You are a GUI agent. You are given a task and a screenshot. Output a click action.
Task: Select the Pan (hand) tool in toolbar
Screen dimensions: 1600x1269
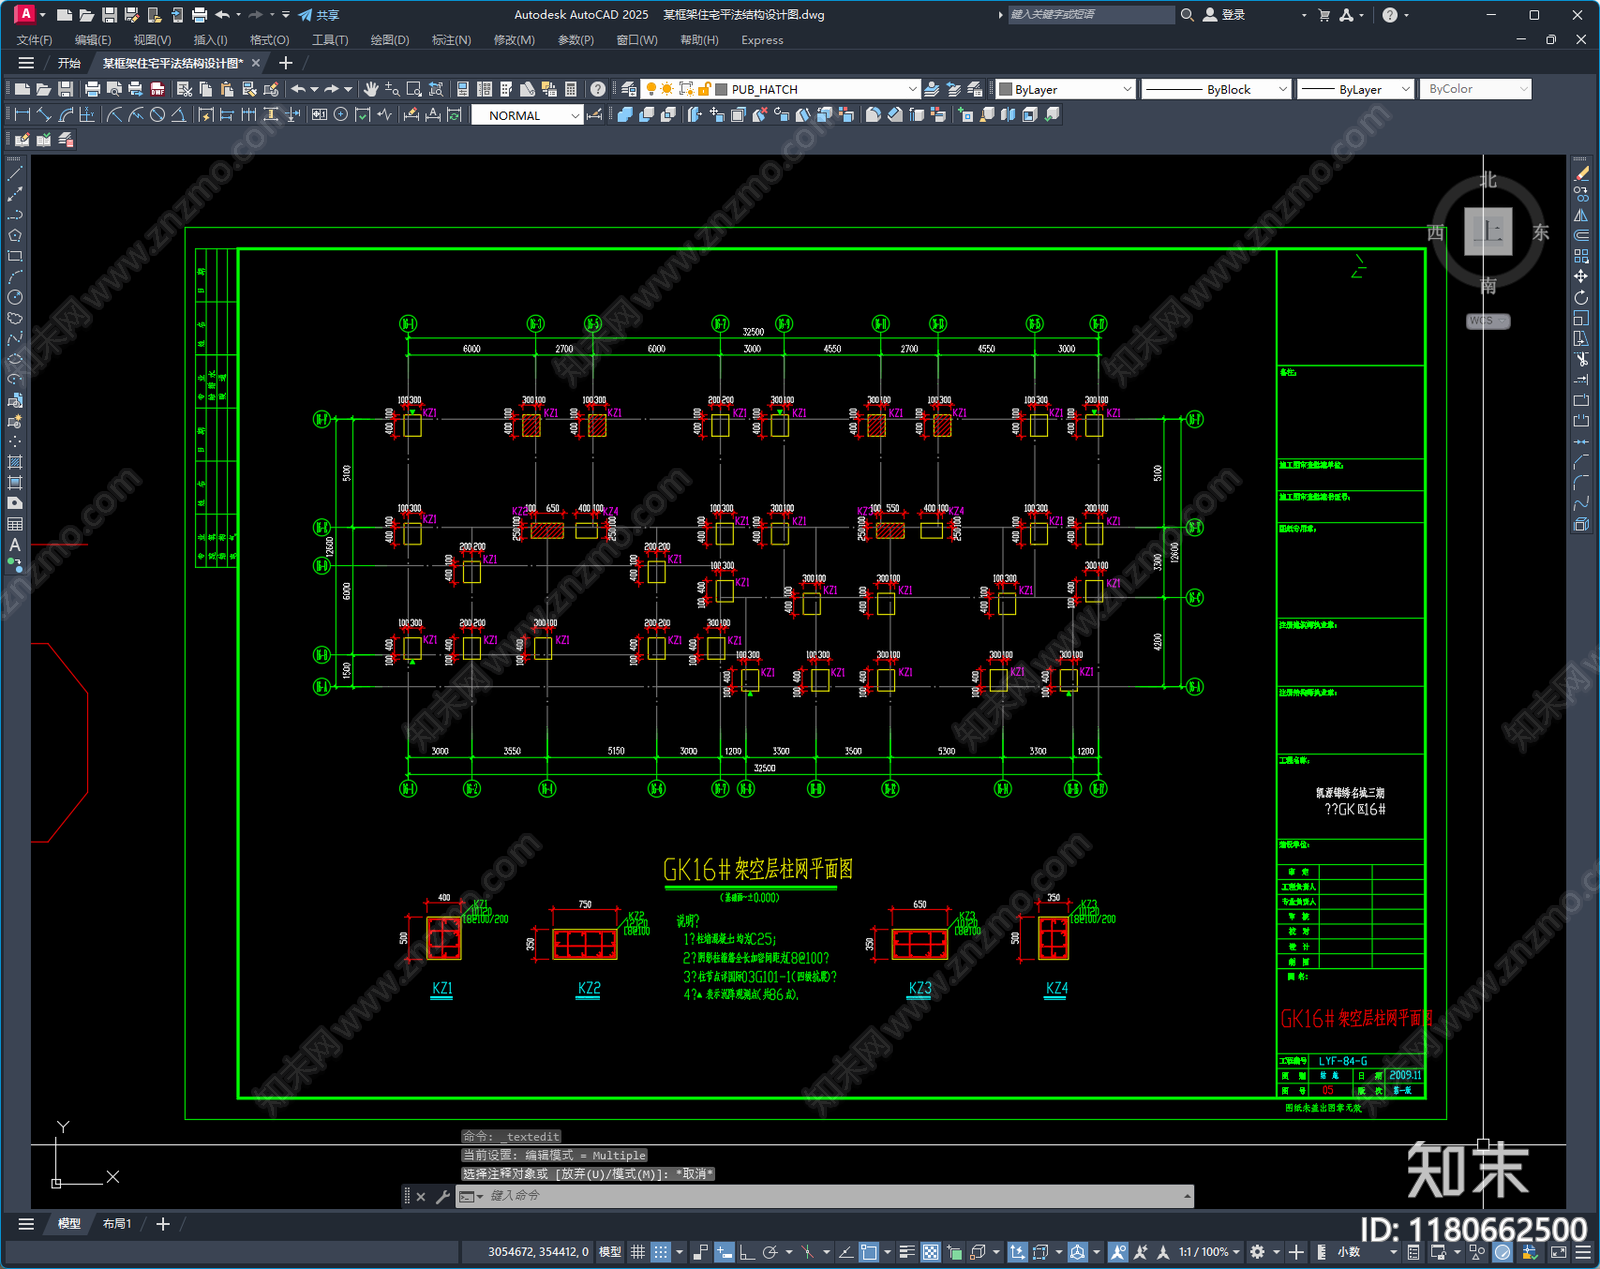click(371, 89)
